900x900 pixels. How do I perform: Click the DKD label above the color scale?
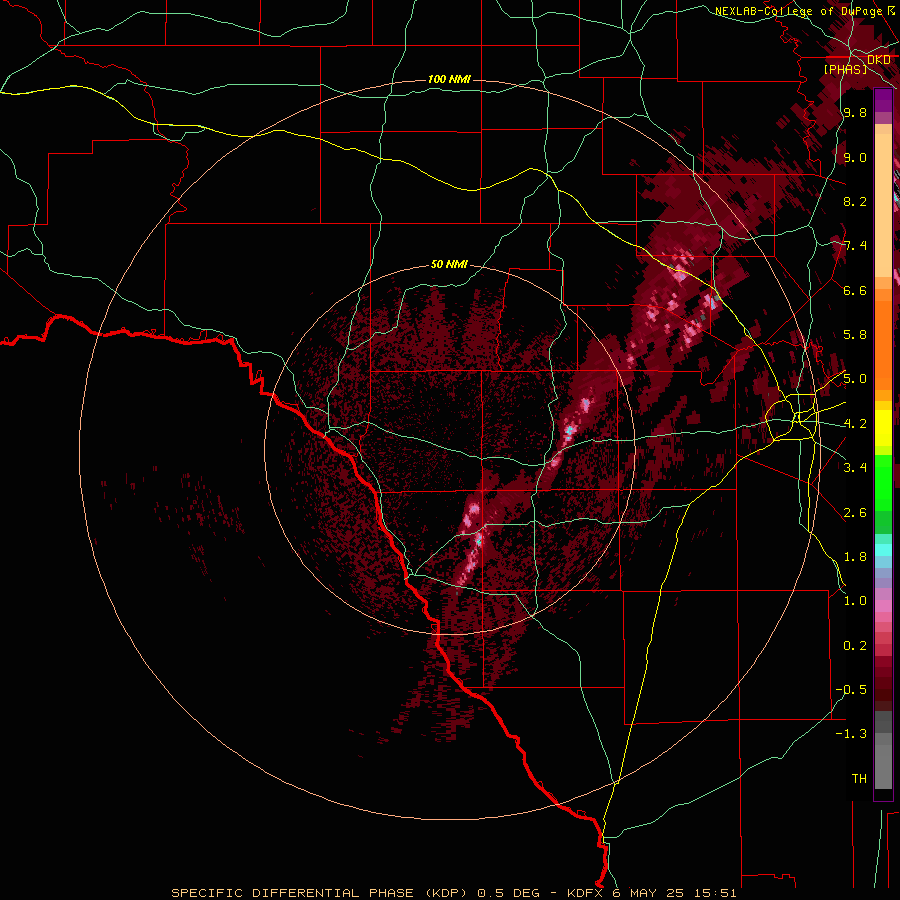pyautogui.click(x=878, y=60)
